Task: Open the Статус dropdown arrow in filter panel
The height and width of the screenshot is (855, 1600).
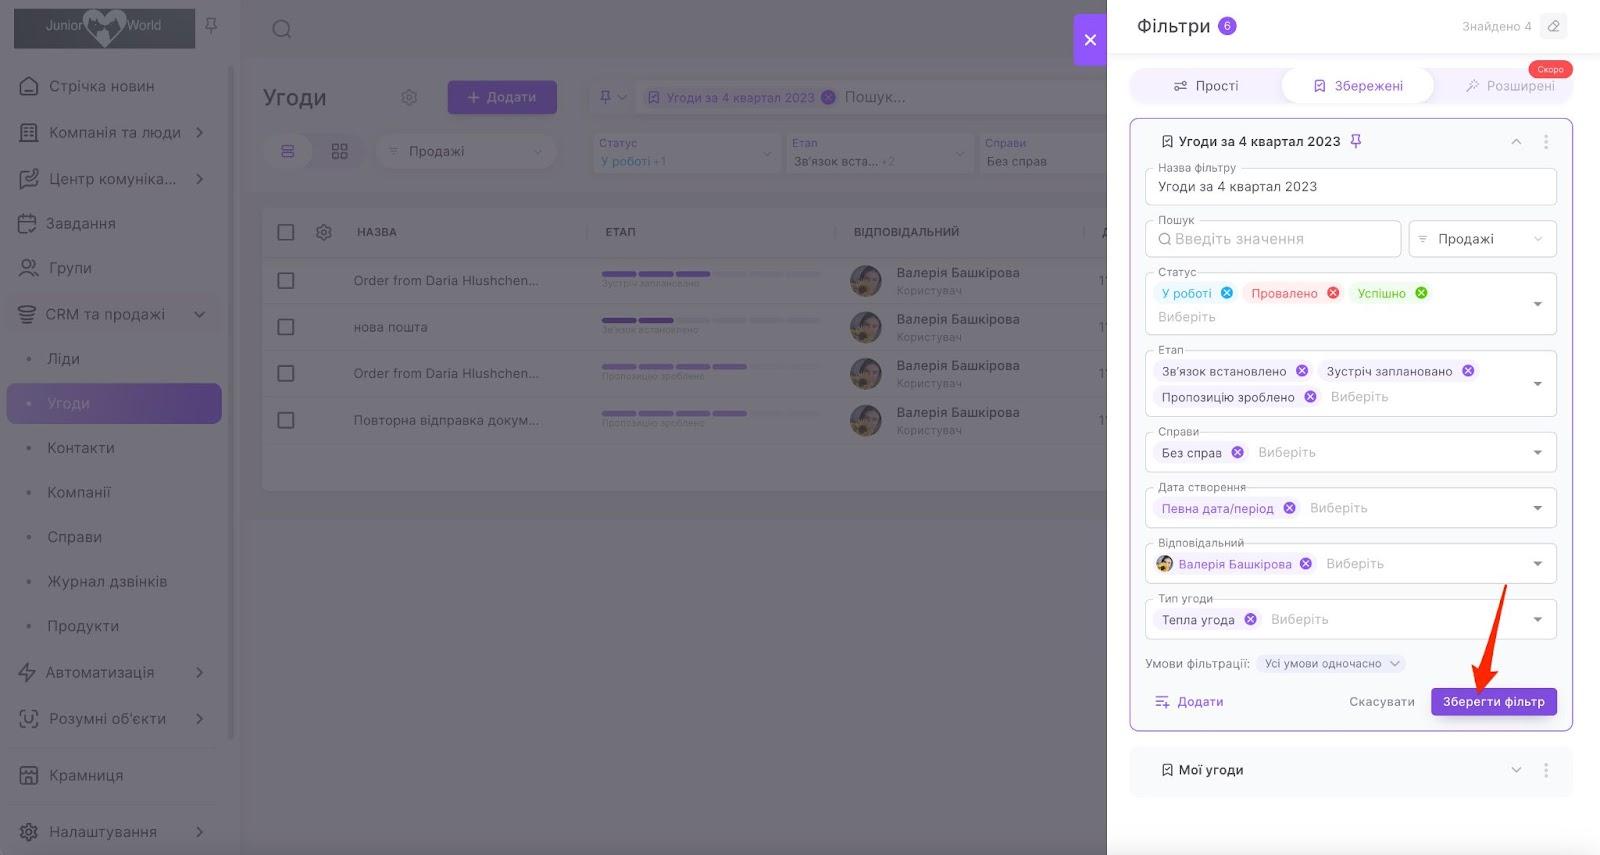Action: [x=1538, y=304]
